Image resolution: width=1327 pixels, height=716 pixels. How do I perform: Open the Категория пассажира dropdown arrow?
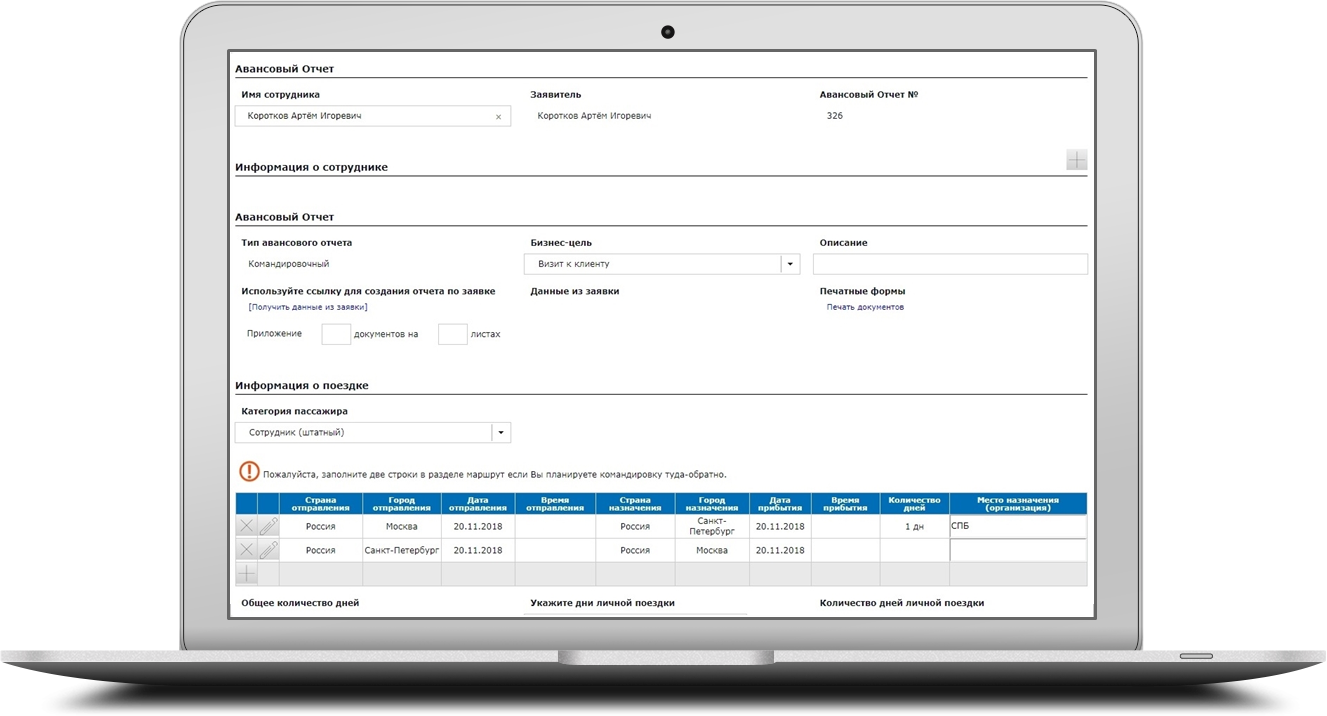[501, 433]
